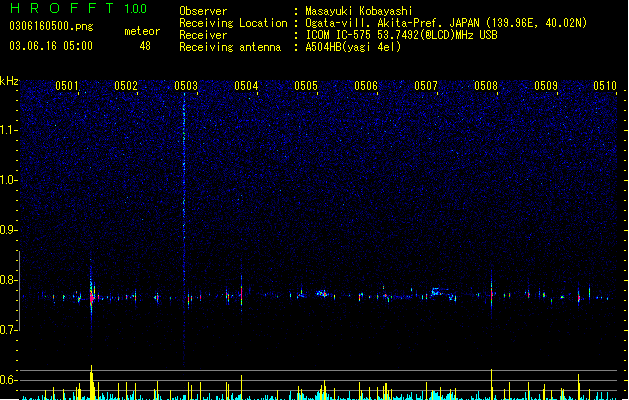Click the filename 0306160500.png
Viewport: 629px width, 400px height.
(51, 27)
